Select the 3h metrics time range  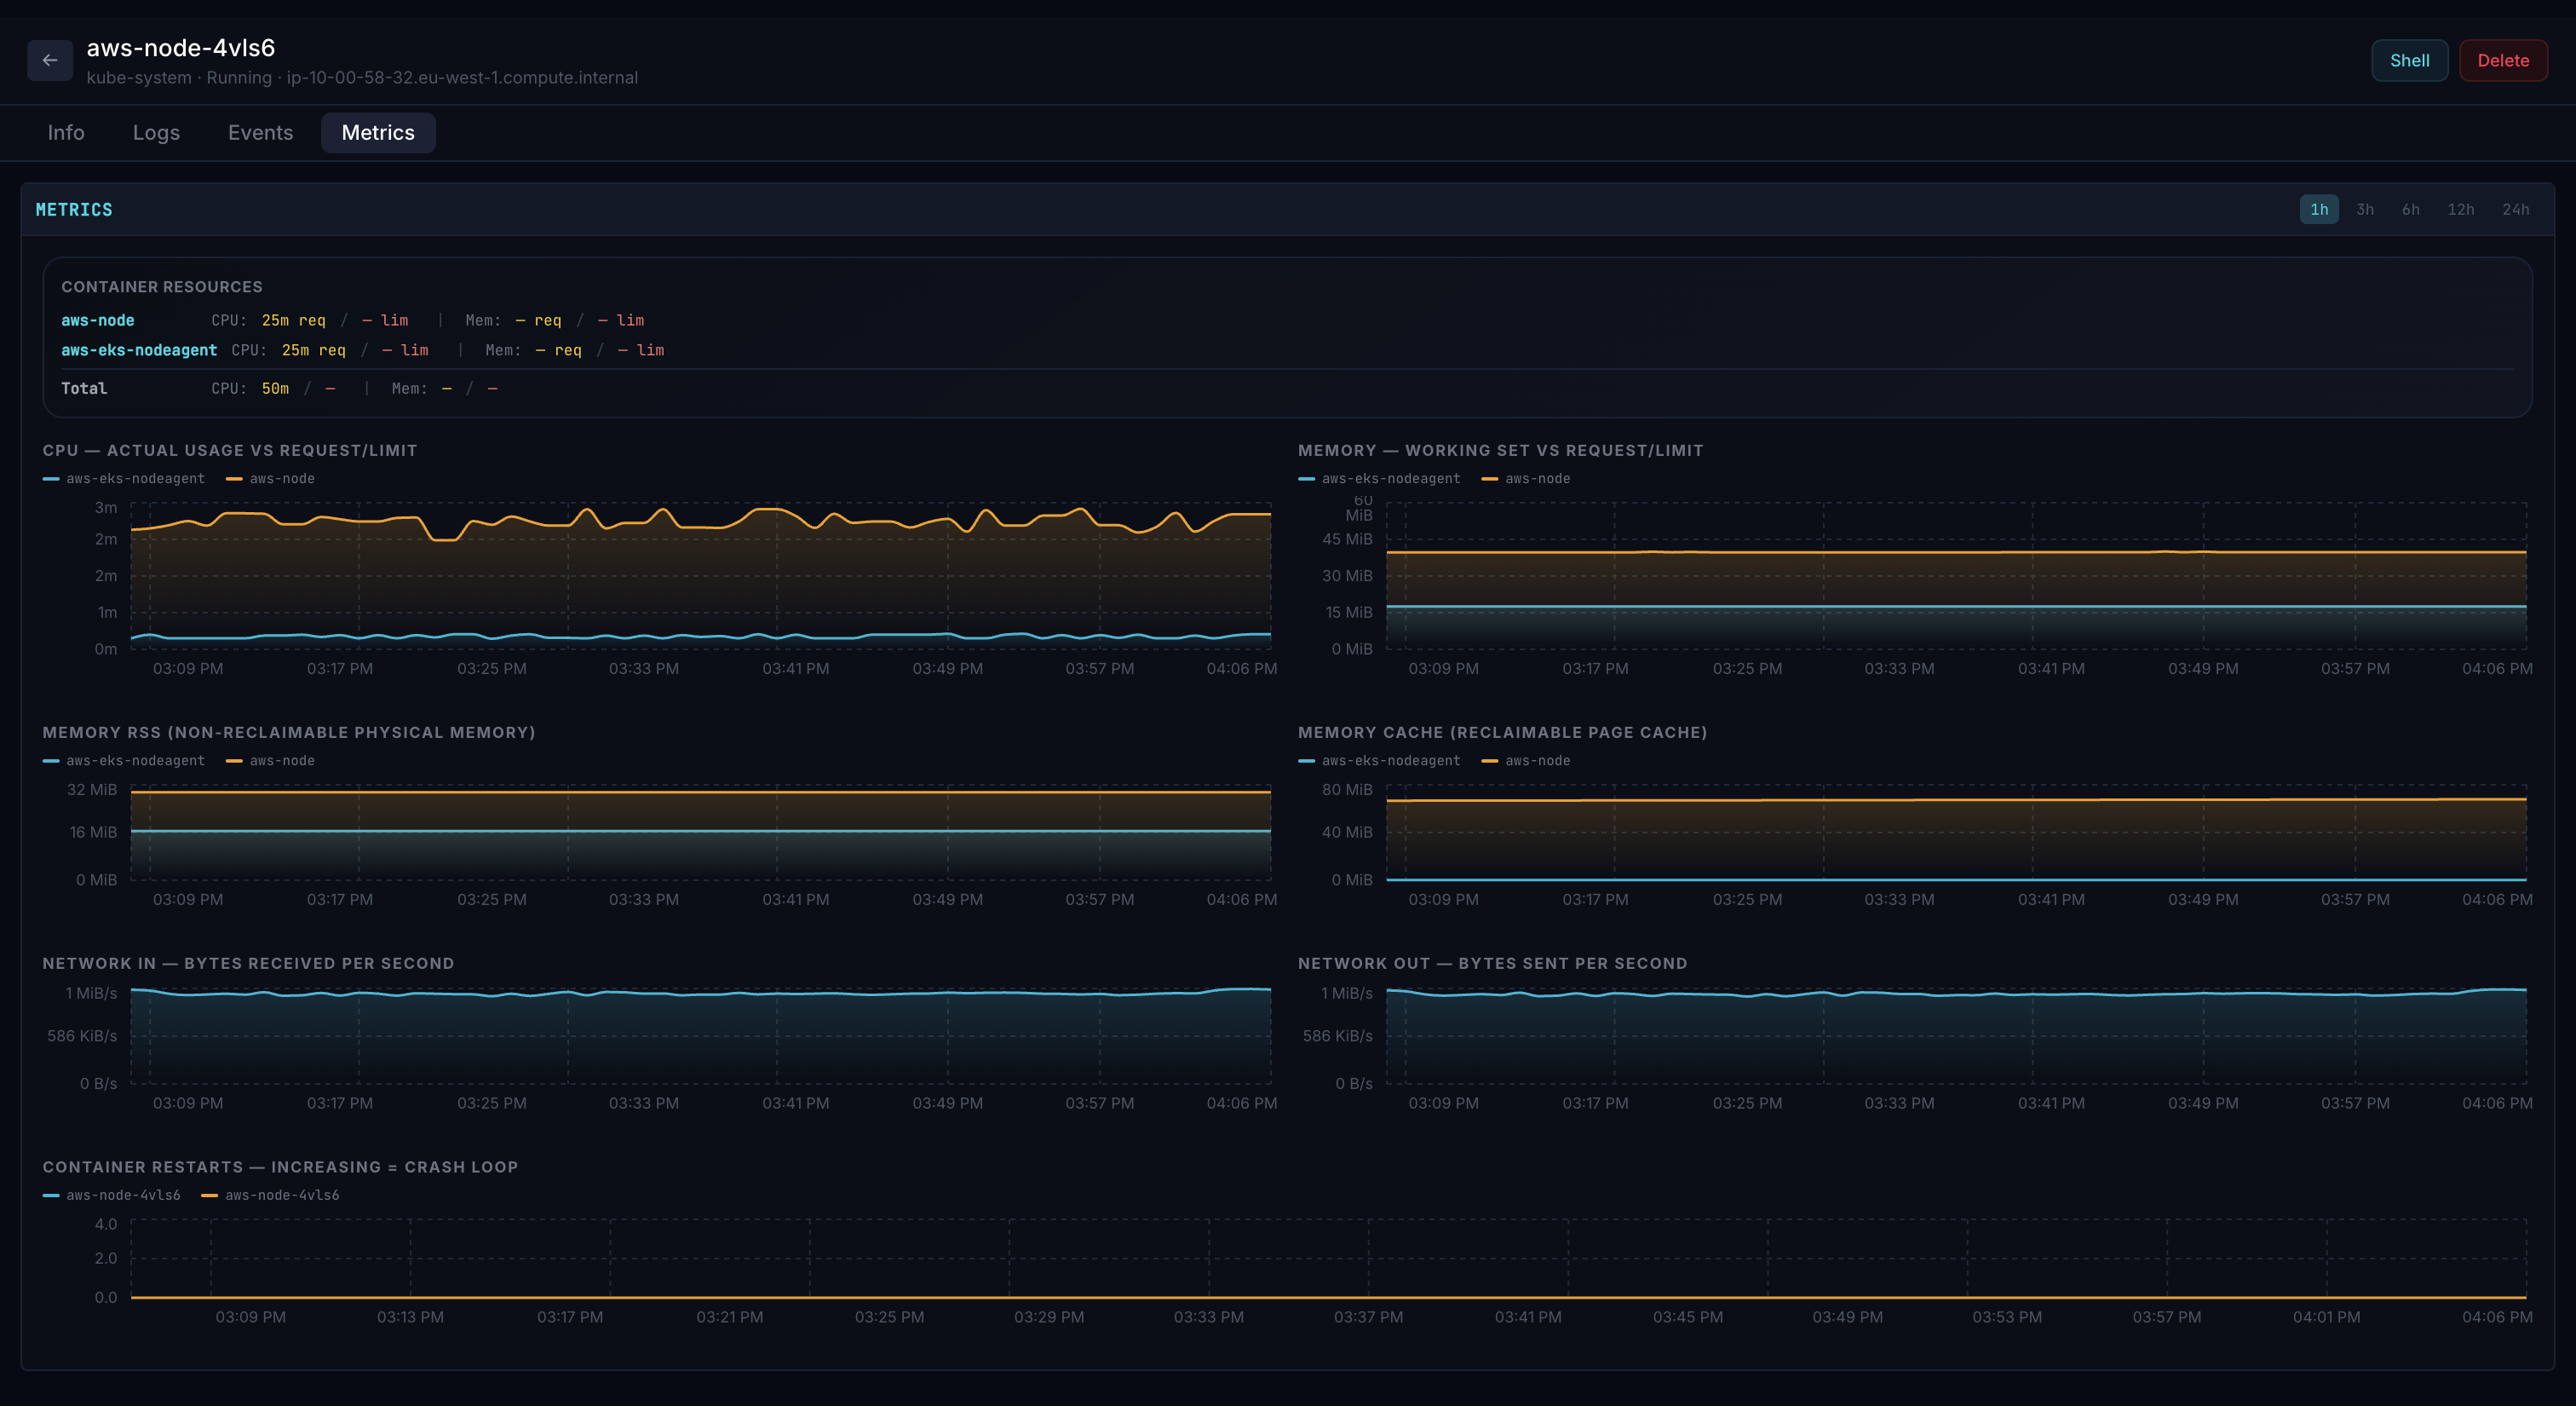2365,209
